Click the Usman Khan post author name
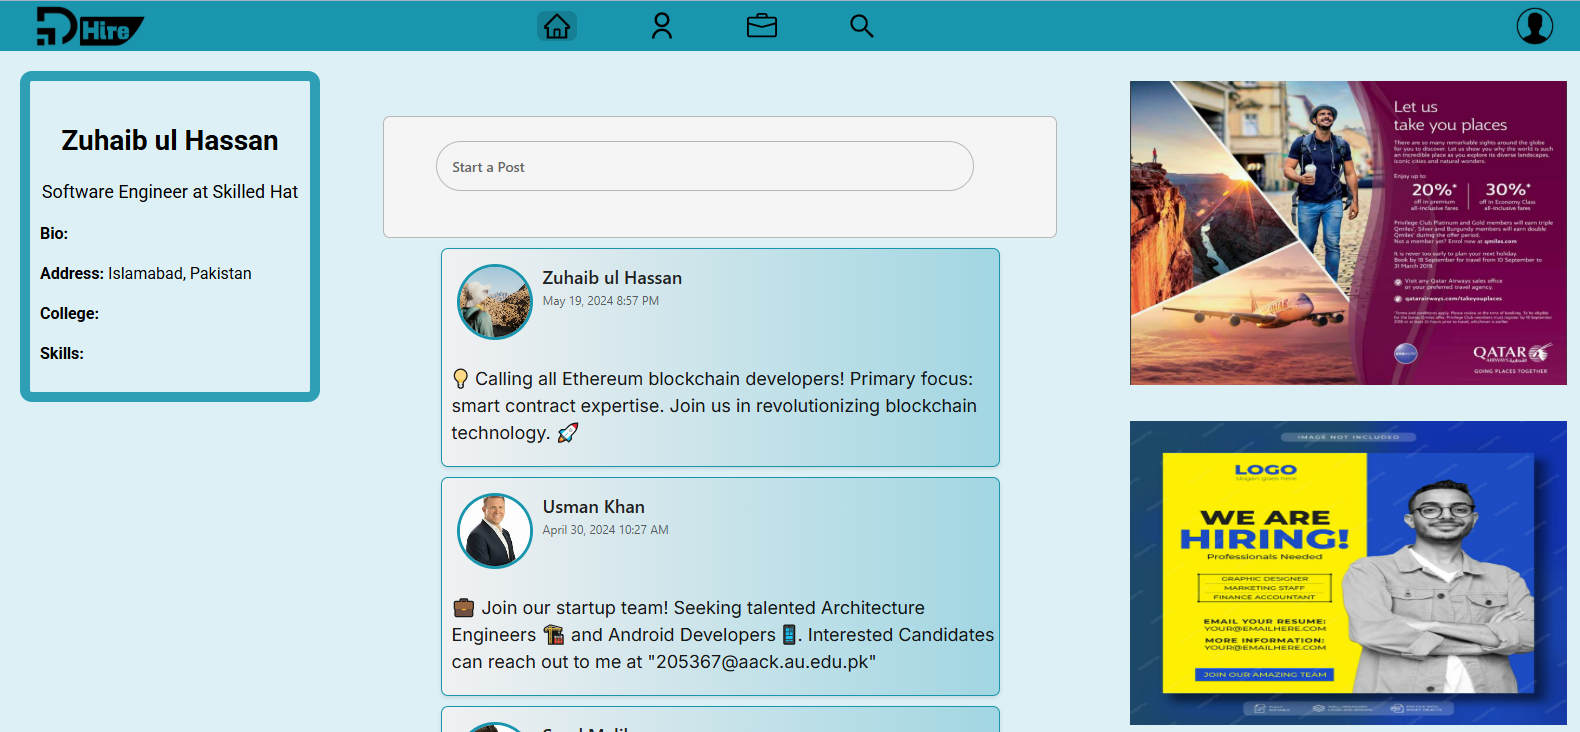 click(594, 507)
